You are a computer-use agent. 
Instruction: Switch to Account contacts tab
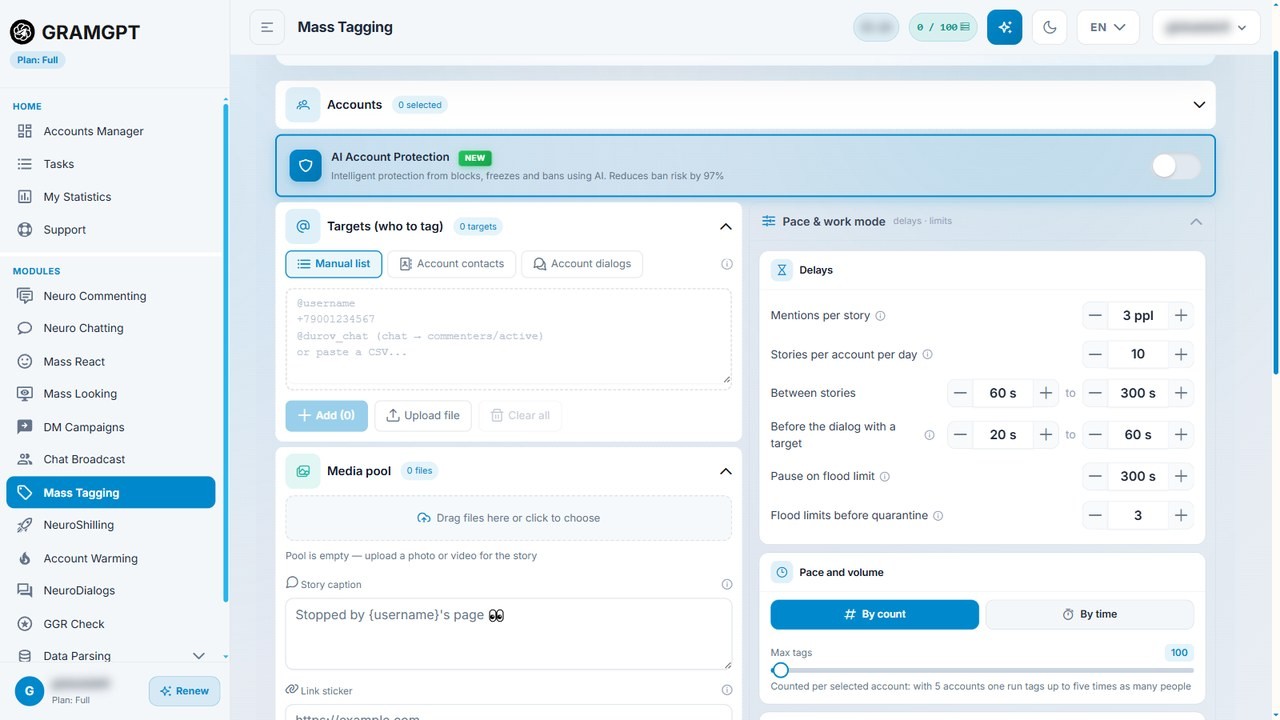click(452, 264)
